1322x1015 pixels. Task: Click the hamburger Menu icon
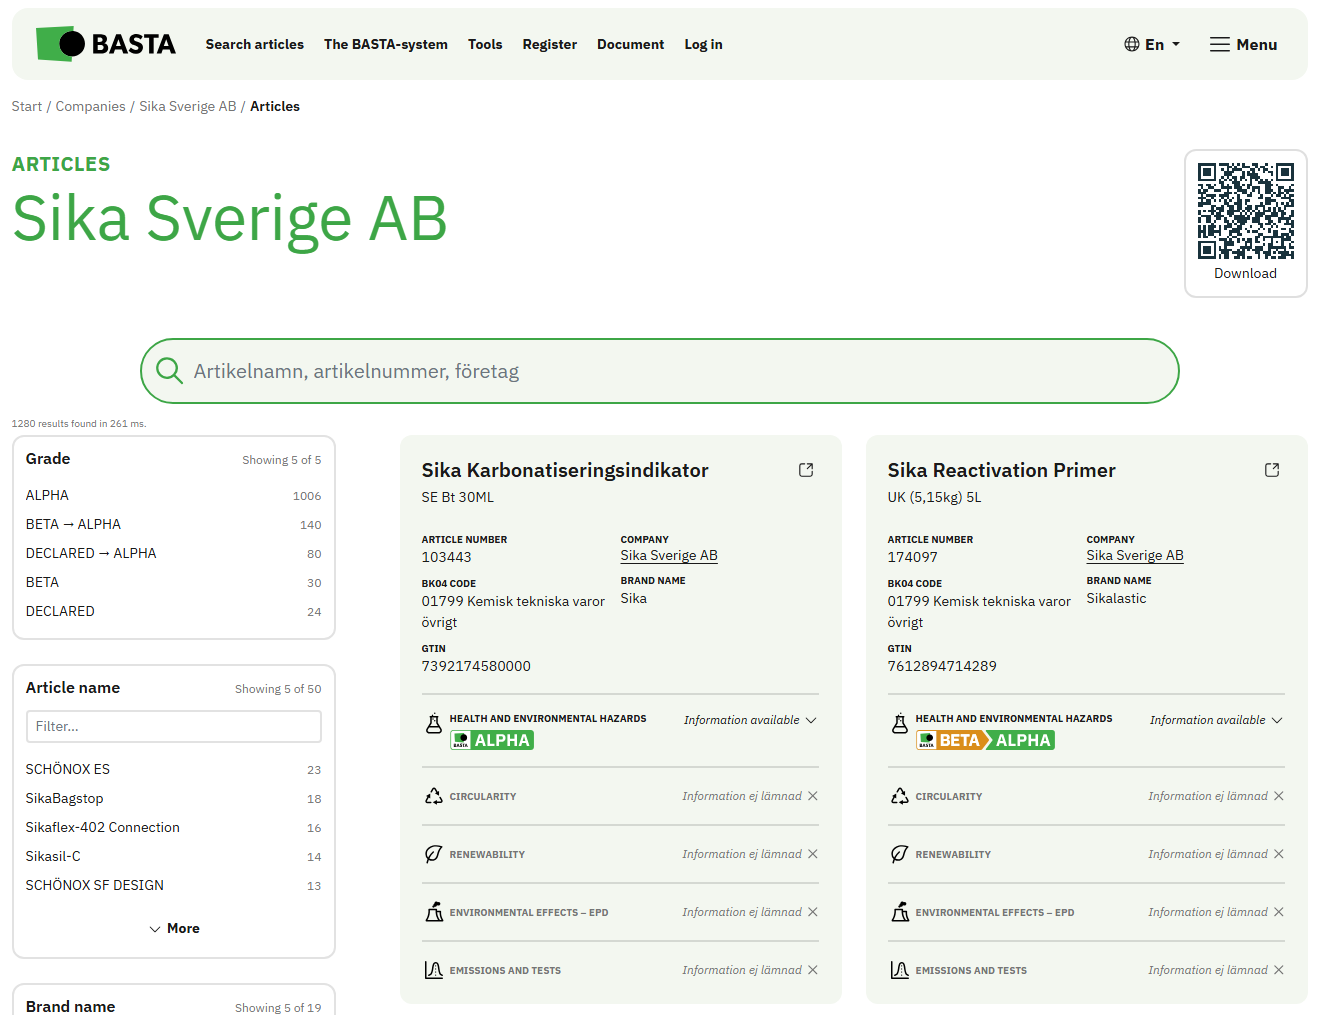(1219, 44)
